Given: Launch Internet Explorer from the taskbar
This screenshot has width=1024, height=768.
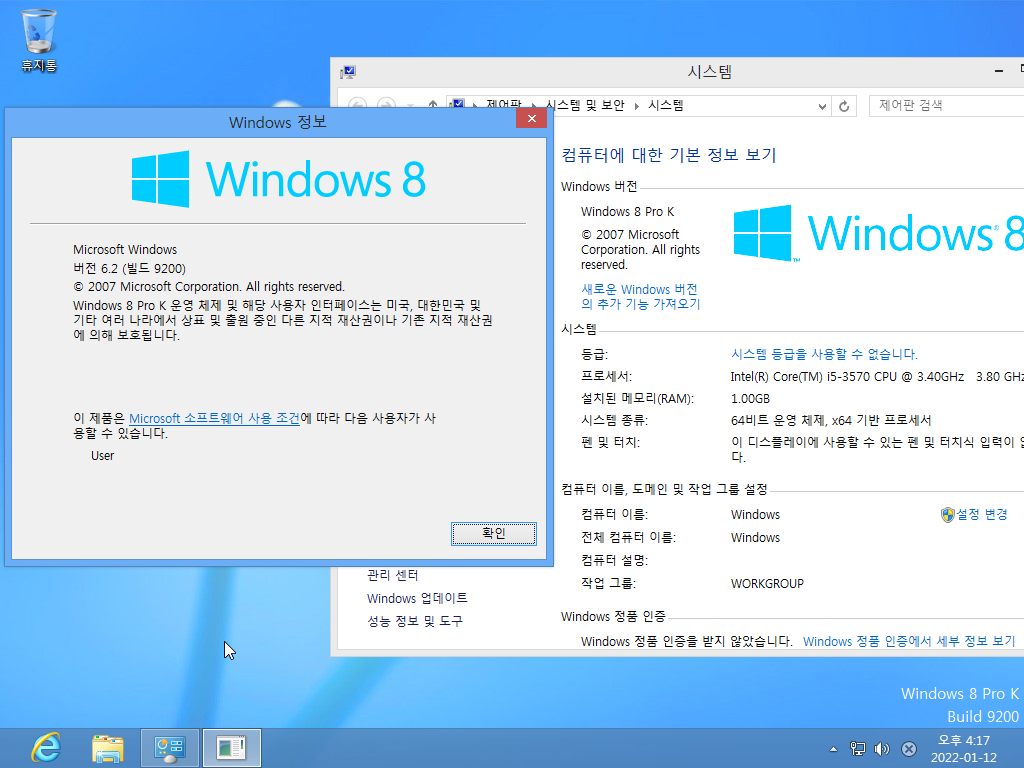Looking at the screenshot, I should click(46, 748).
